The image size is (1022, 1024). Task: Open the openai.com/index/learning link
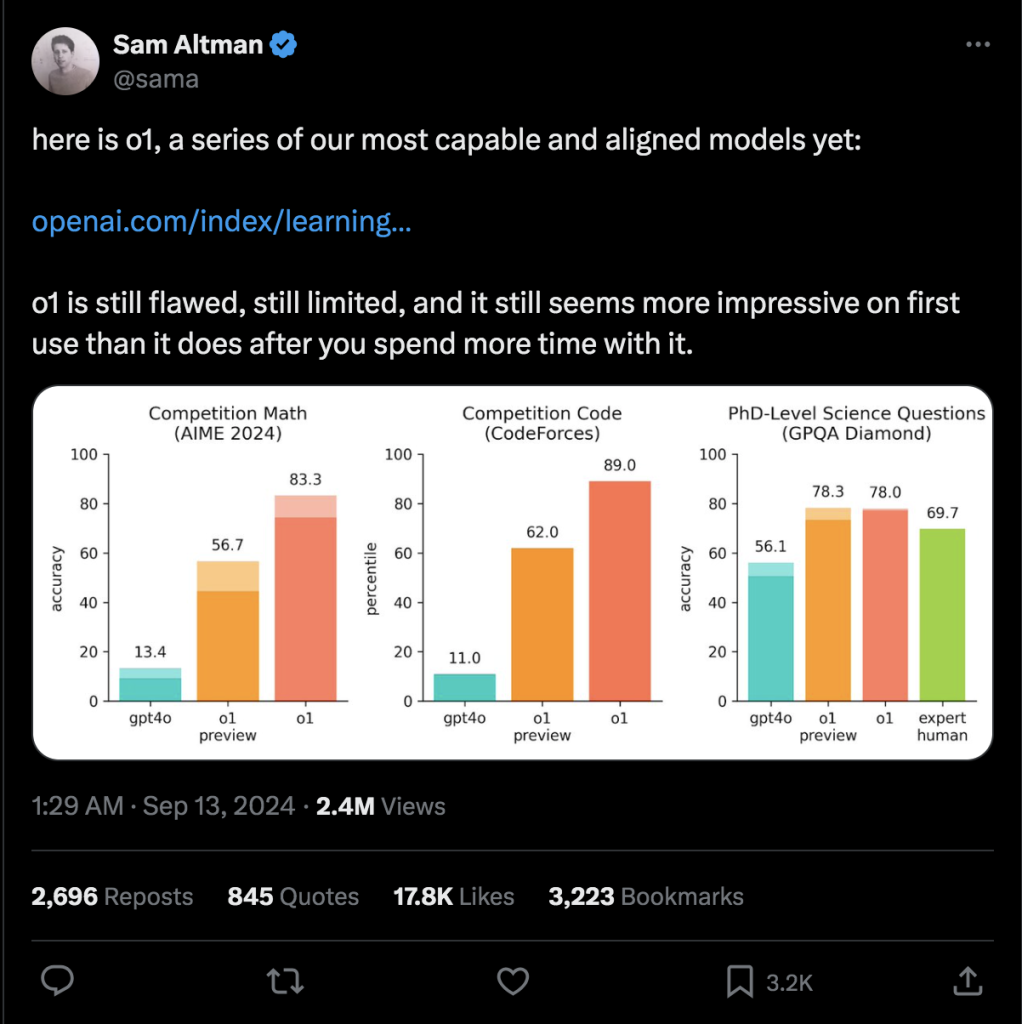[x=221, y=221]
